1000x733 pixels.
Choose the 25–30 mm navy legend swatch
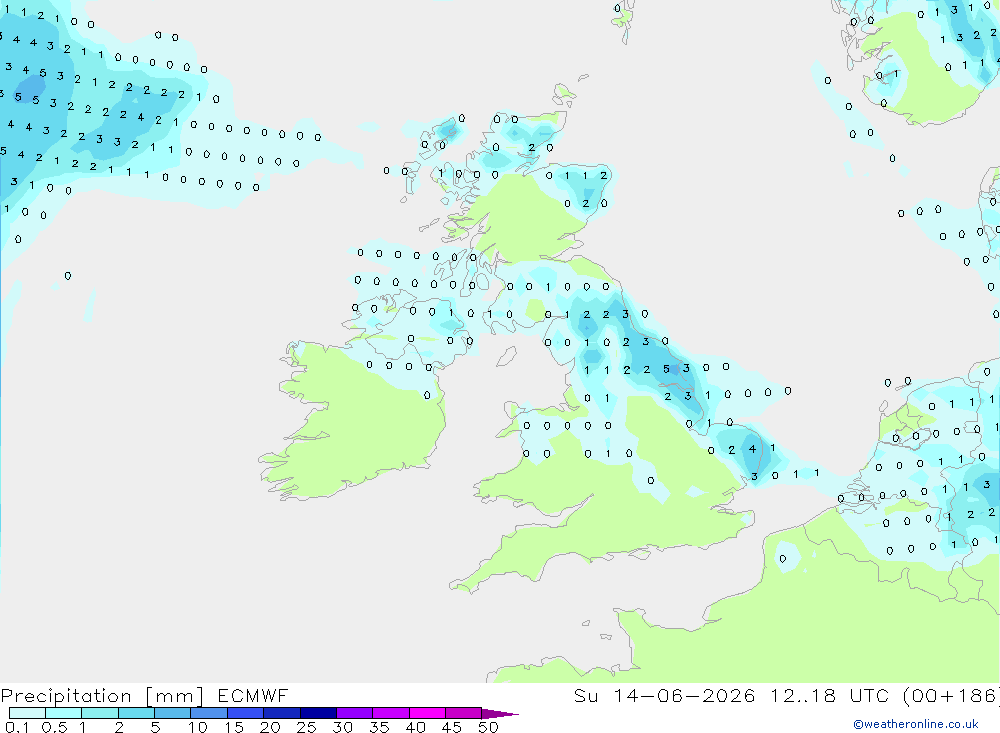[x=318, y=713]
